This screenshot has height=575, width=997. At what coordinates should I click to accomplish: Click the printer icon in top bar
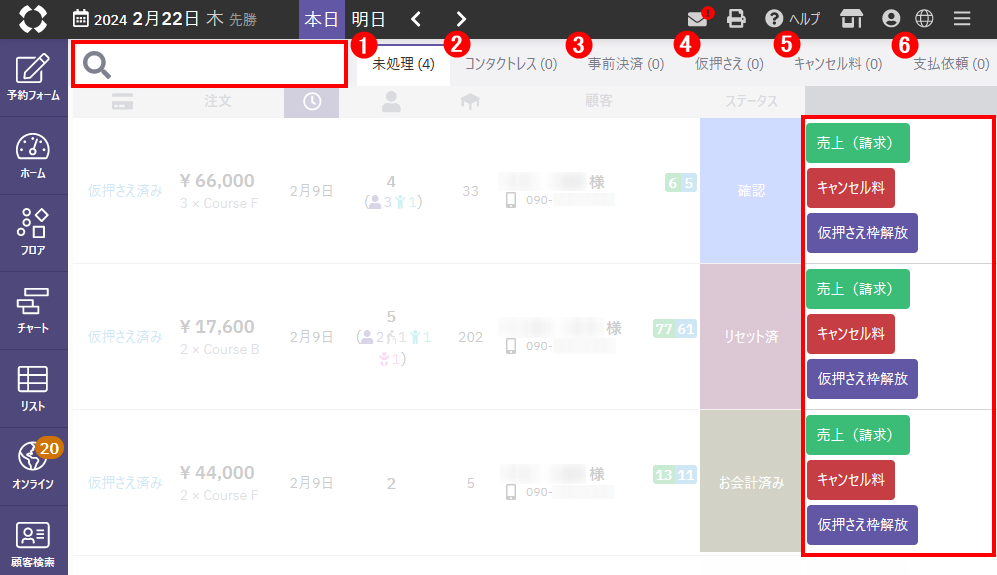(x=737, y=18)
